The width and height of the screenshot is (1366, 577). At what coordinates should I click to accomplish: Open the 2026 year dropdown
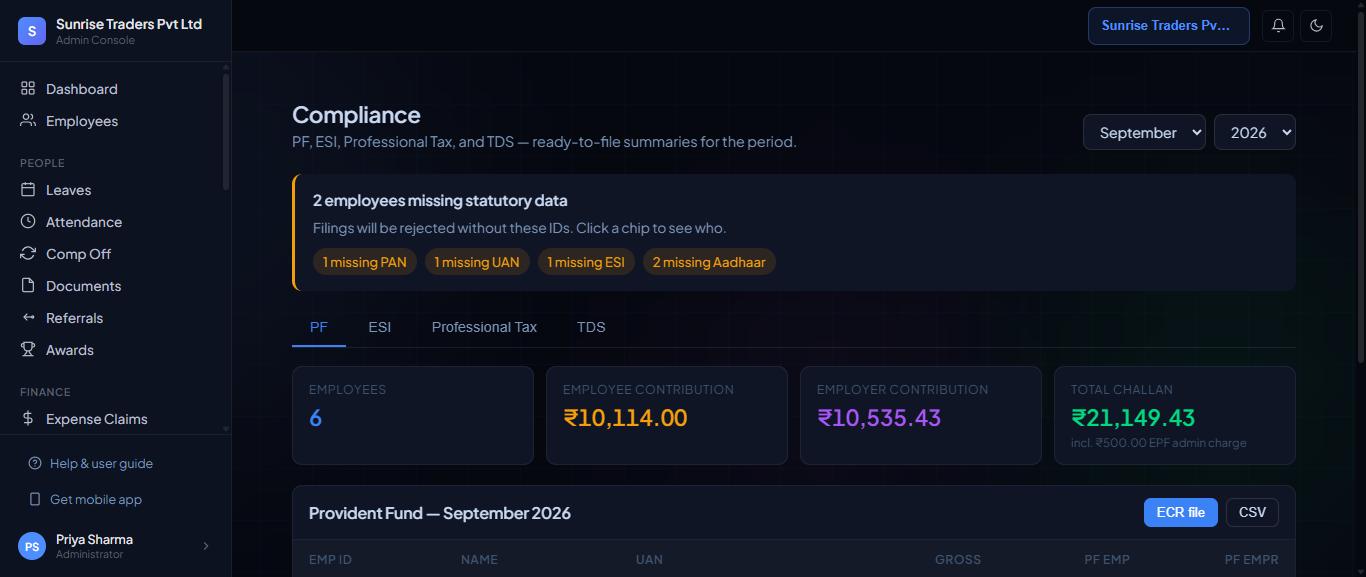1255,132
